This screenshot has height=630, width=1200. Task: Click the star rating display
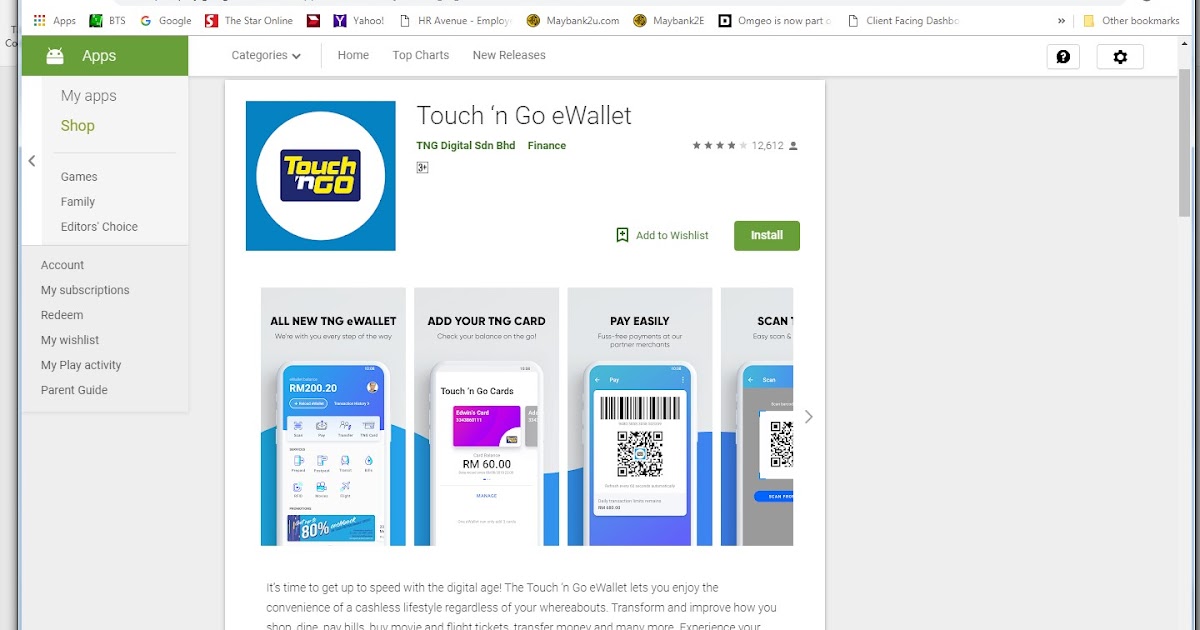pos(720,146)
